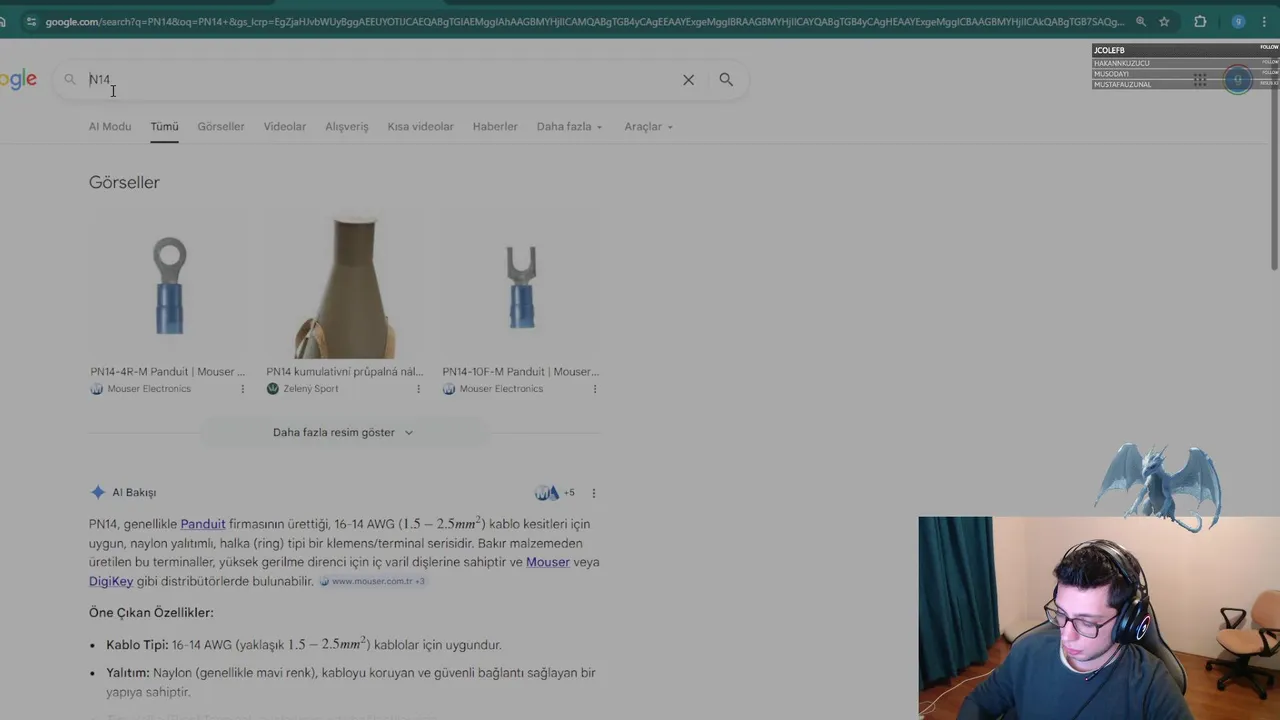
Task: Click the magnifier icon left of the PN14 query
Action: pos(70,79)
